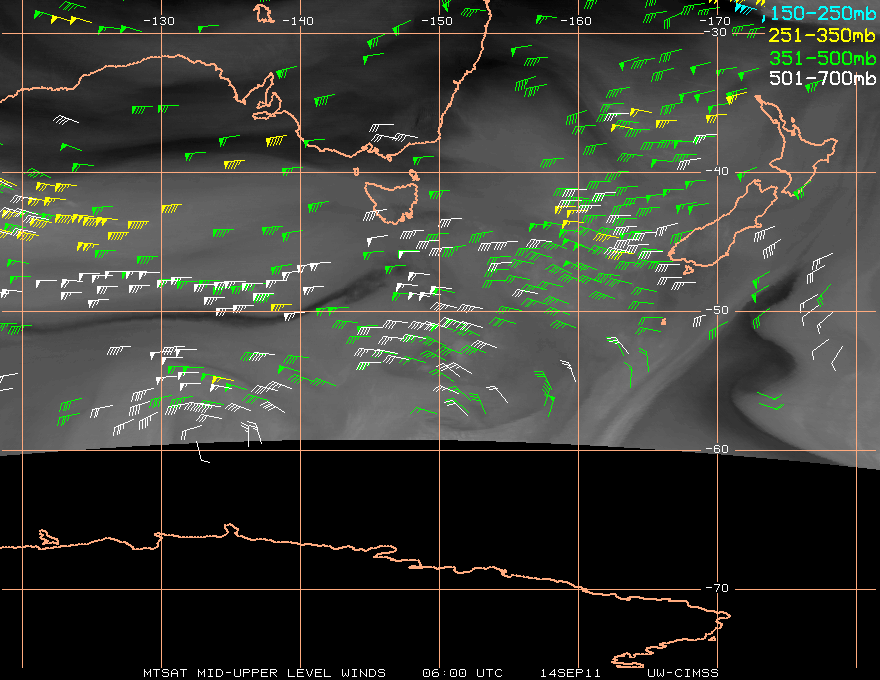Click the 14SEP11 date label

568,672
